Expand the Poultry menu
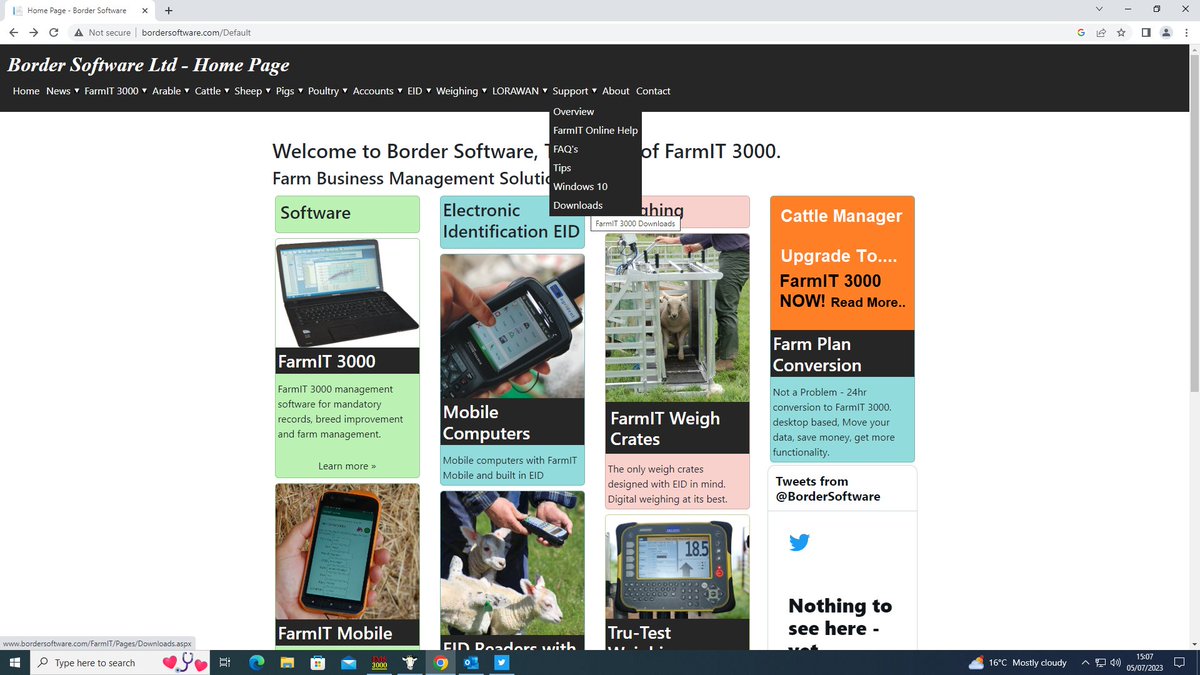The image size is (1200, 675). [x=328, y=91]
